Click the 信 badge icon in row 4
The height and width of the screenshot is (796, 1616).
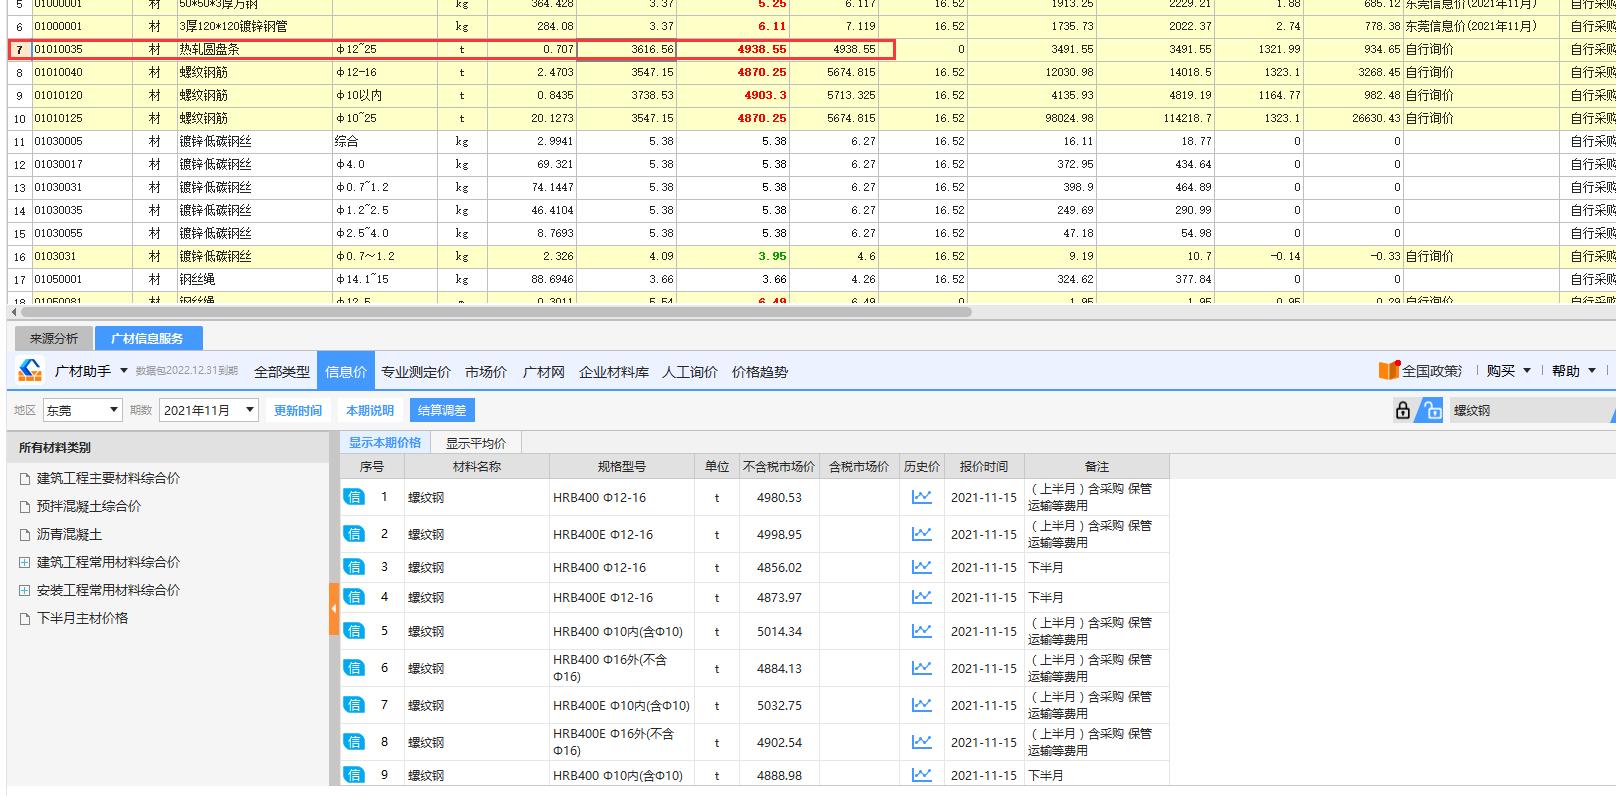point(354,597)
